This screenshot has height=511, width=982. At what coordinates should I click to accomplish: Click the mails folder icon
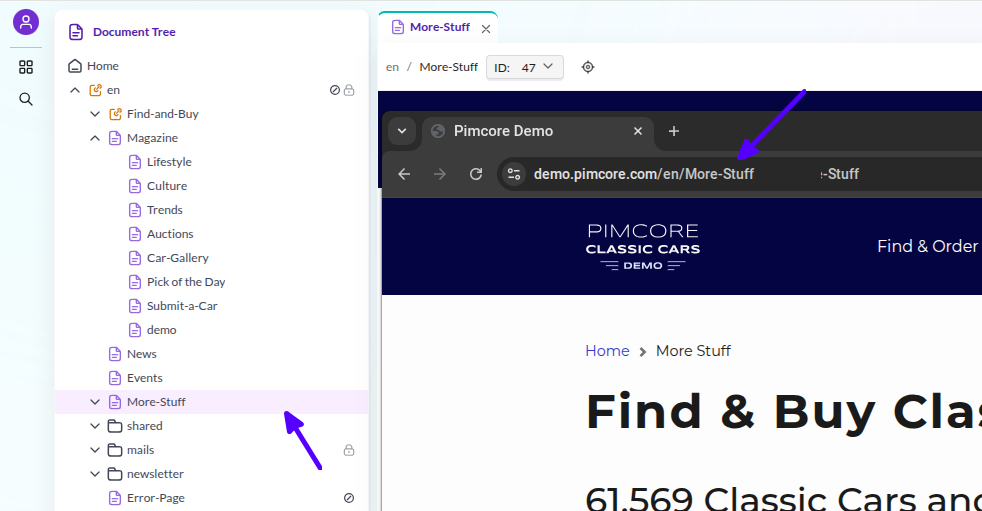coord(115,450)
